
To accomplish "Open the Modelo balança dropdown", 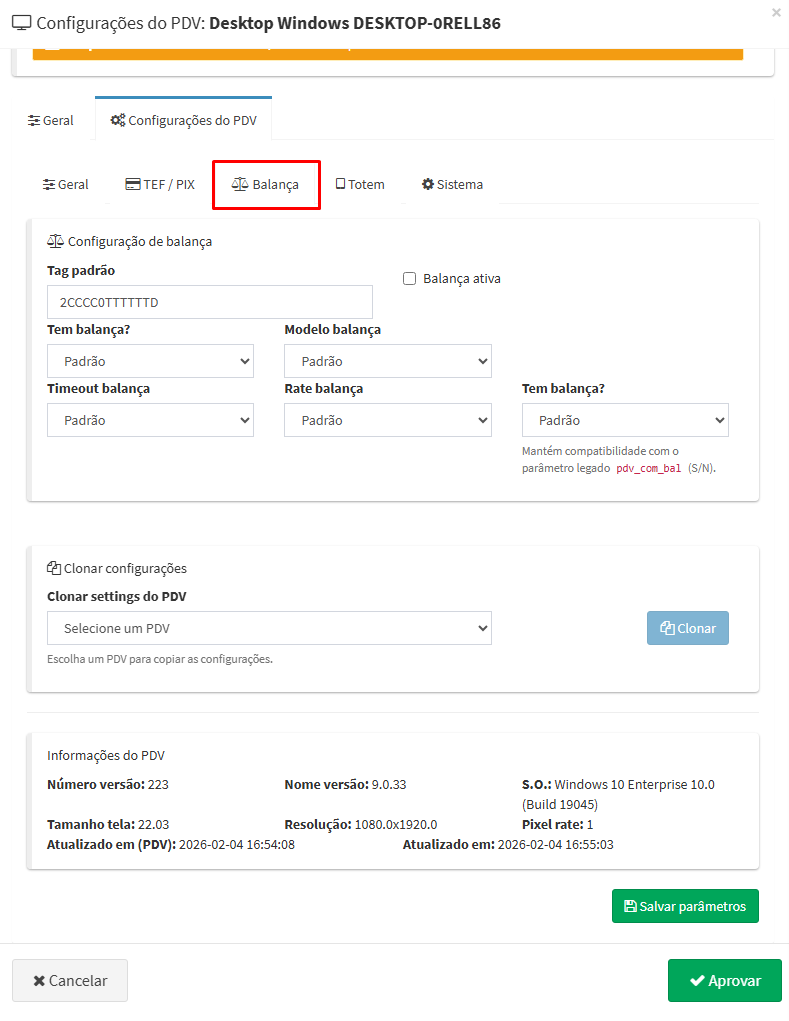I will pyautogui.click(x=388, y=361).
